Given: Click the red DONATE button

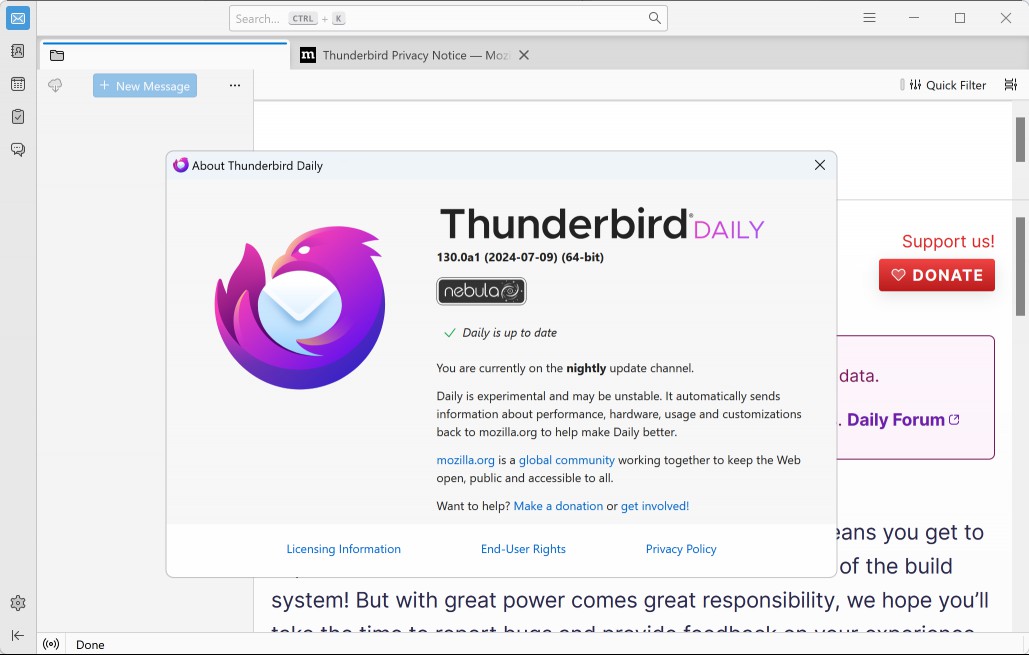Looking at the screenshot, I should [x=936, y=275].
